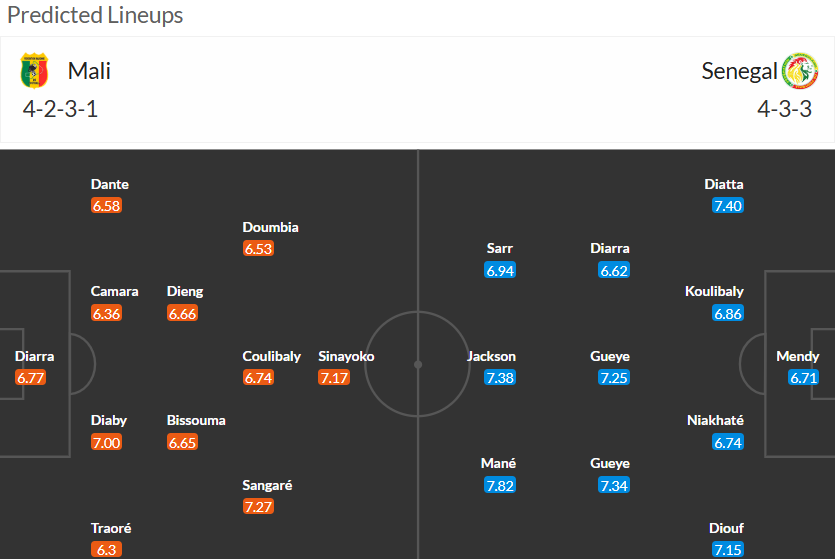
Task: Click Sangaré's 7.27 rating badge
Action: [258, 506]
